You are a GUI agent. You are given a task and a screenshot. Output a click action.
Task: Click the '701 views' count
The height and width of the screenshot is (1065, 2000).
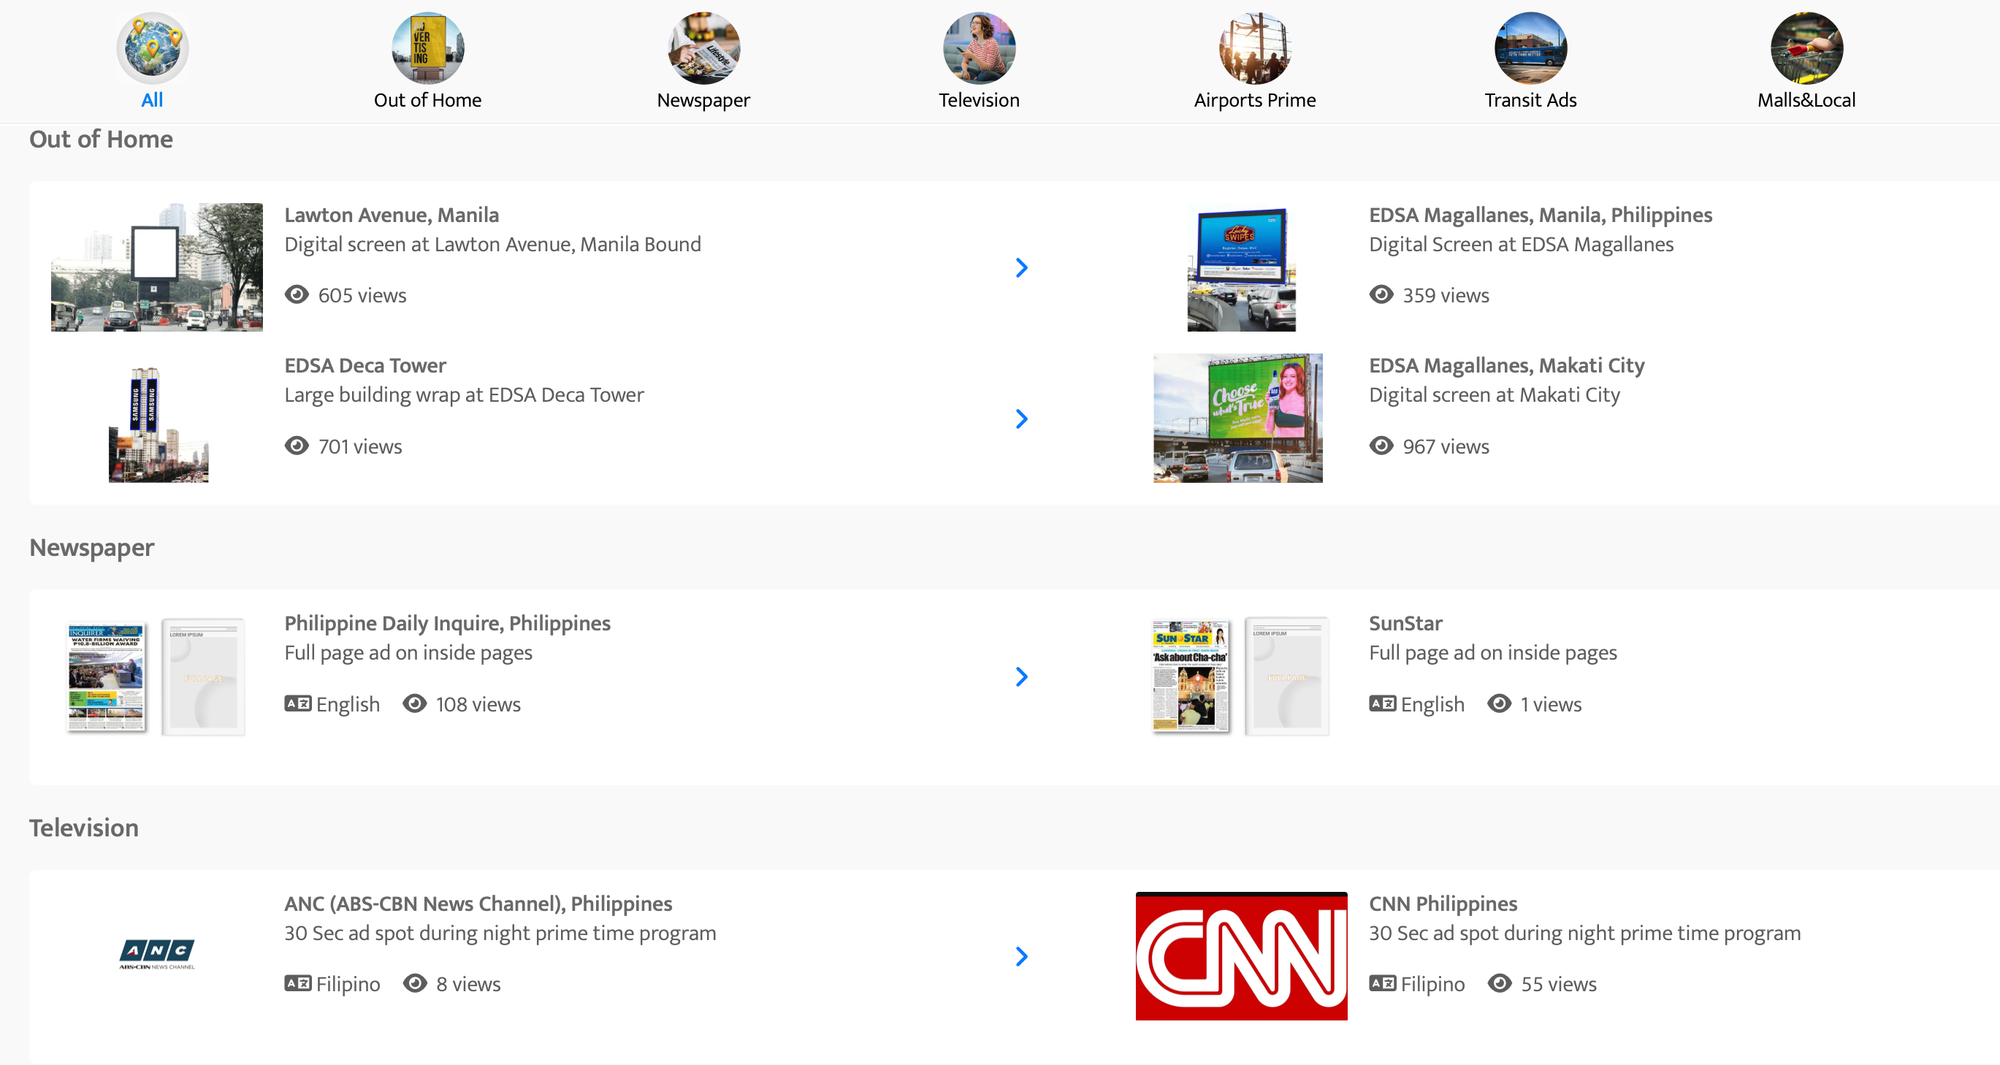[x=360, y=447]
